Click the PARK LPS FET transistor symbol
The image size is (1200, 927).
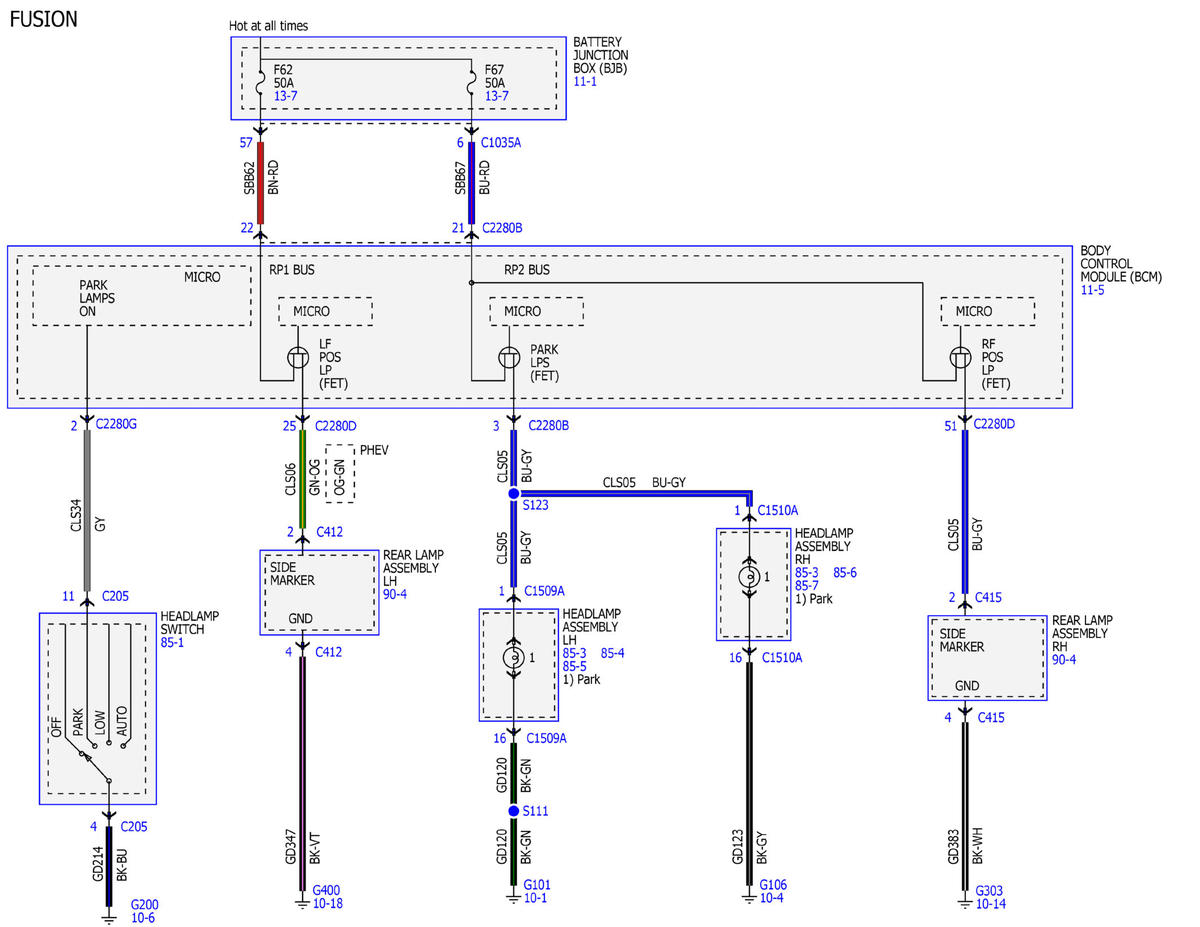509,357
